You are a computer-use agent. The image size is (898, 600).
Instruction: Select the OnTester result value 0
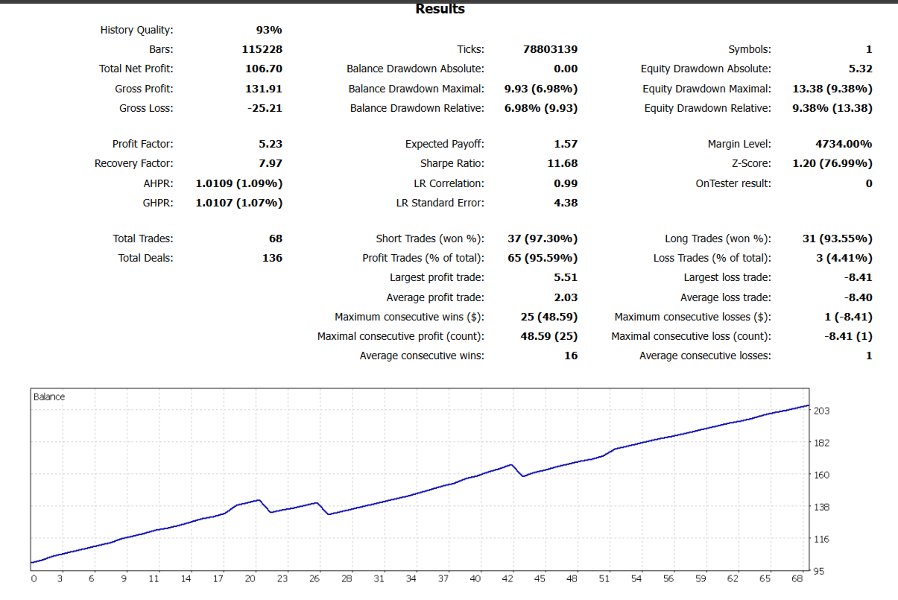point(869,182)
